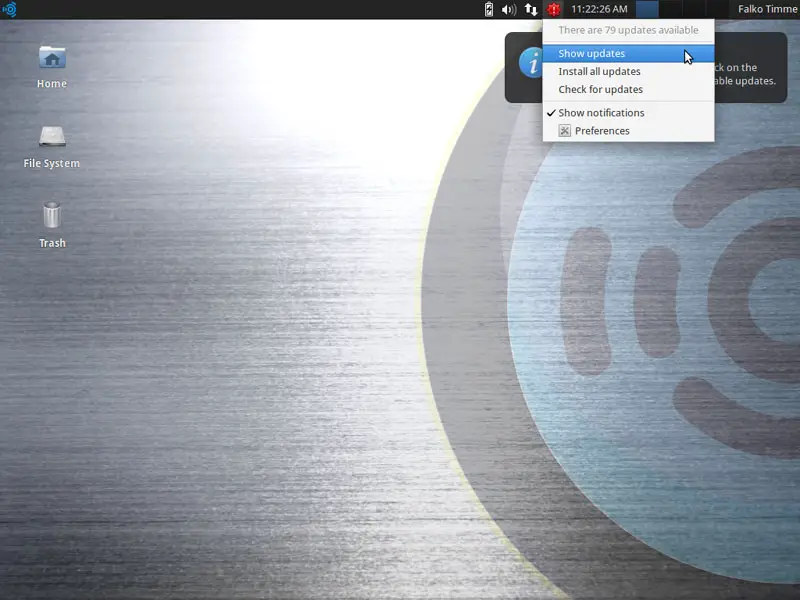800x600 pixels.
Task: Click the "File System" desktop label
Action: (x=52, y=163)
